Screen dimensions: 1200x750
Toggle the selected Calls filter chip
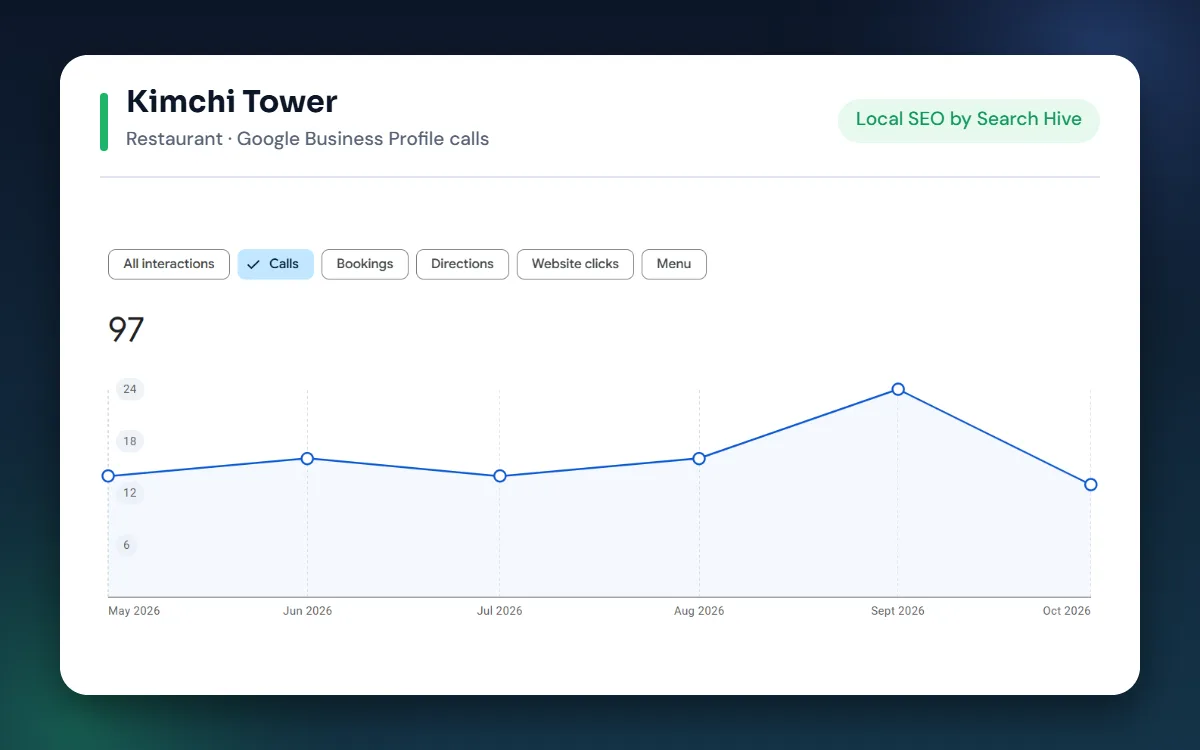pyautogui.click(x=276, y=264)
